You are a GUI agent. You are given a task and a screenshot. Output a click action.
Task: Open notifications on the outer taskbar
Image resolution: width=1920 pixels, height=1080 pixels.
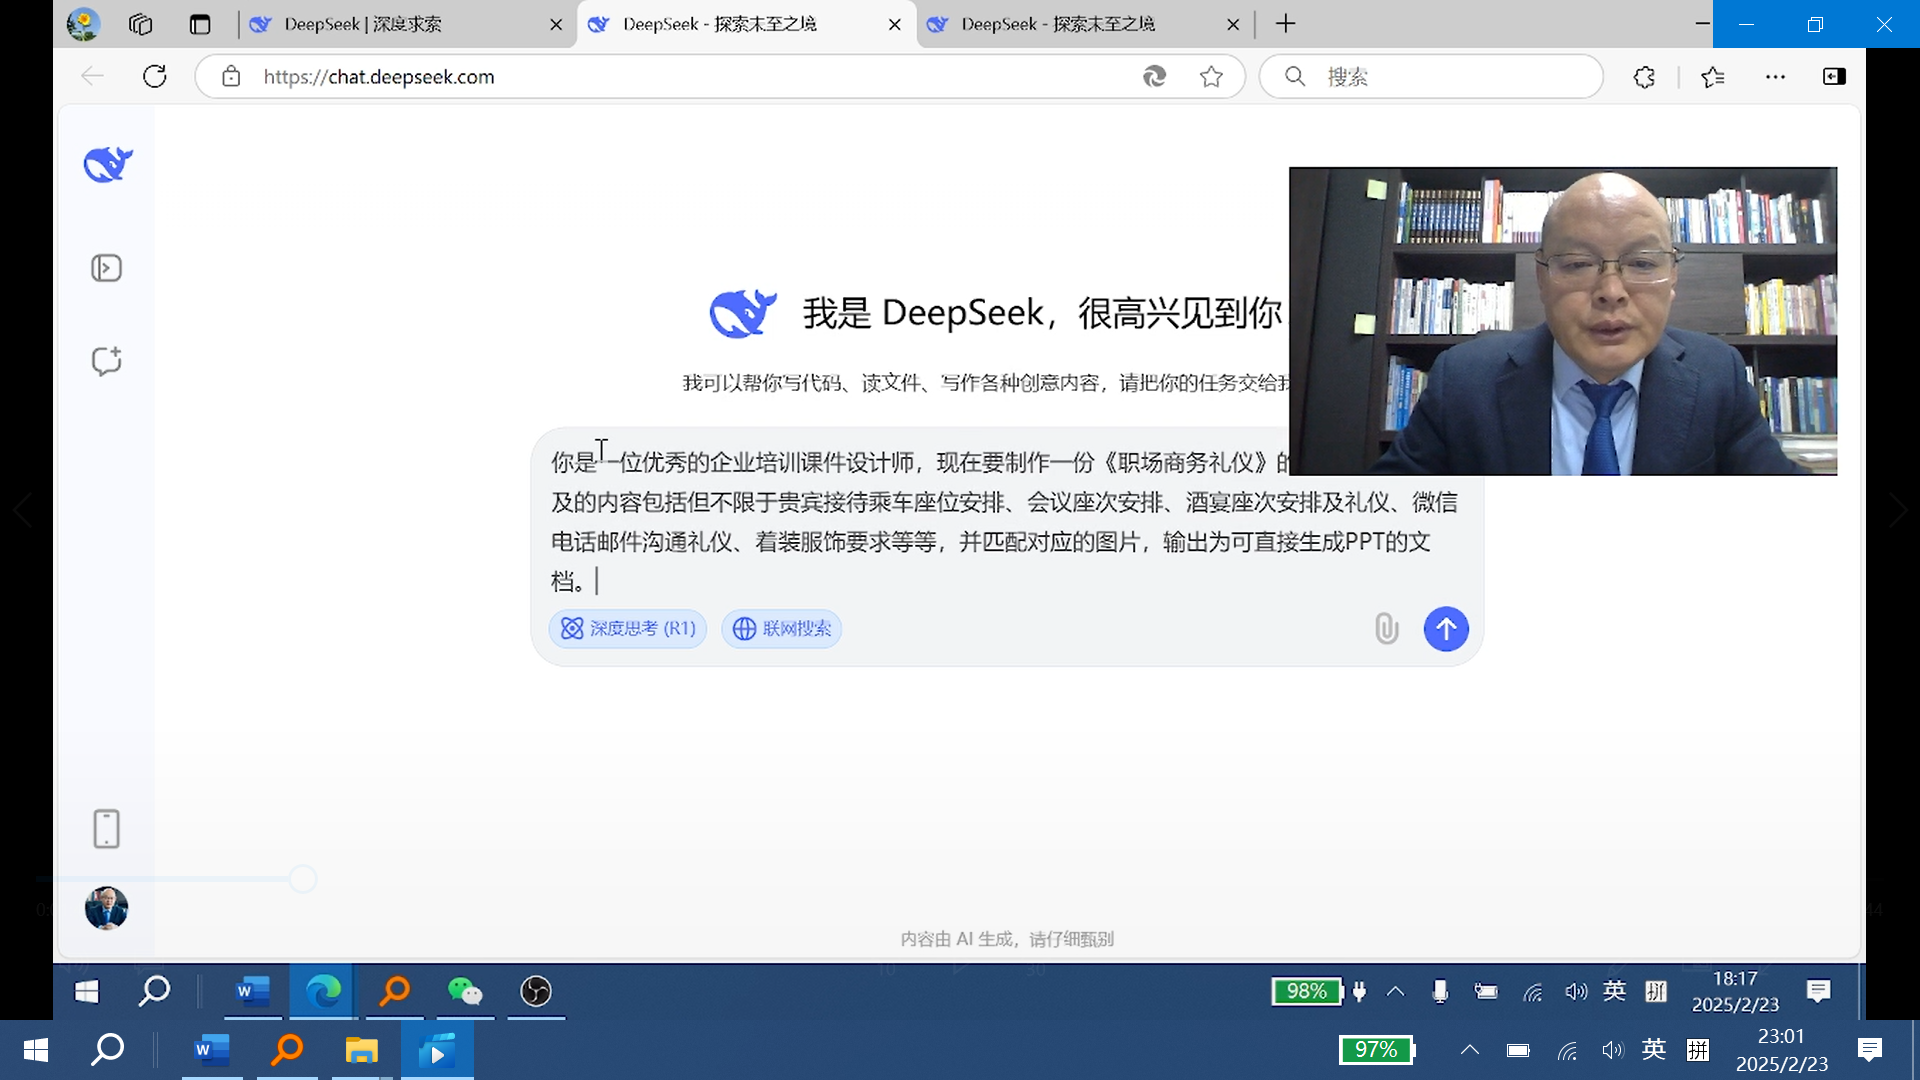(x=1869, y=1050)
